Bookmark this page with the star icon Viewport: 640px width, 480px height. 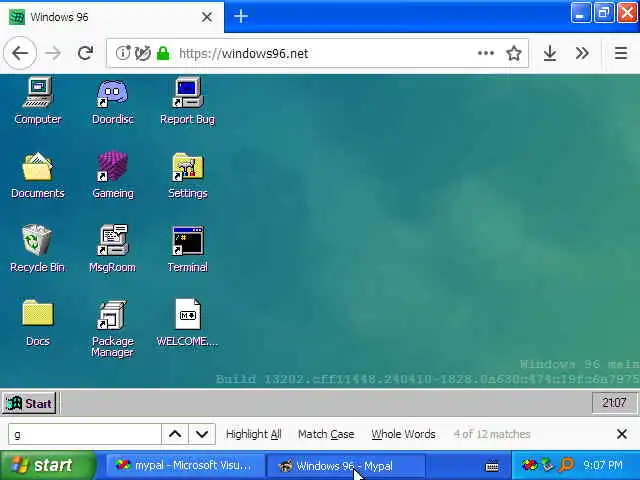(513, 53)
